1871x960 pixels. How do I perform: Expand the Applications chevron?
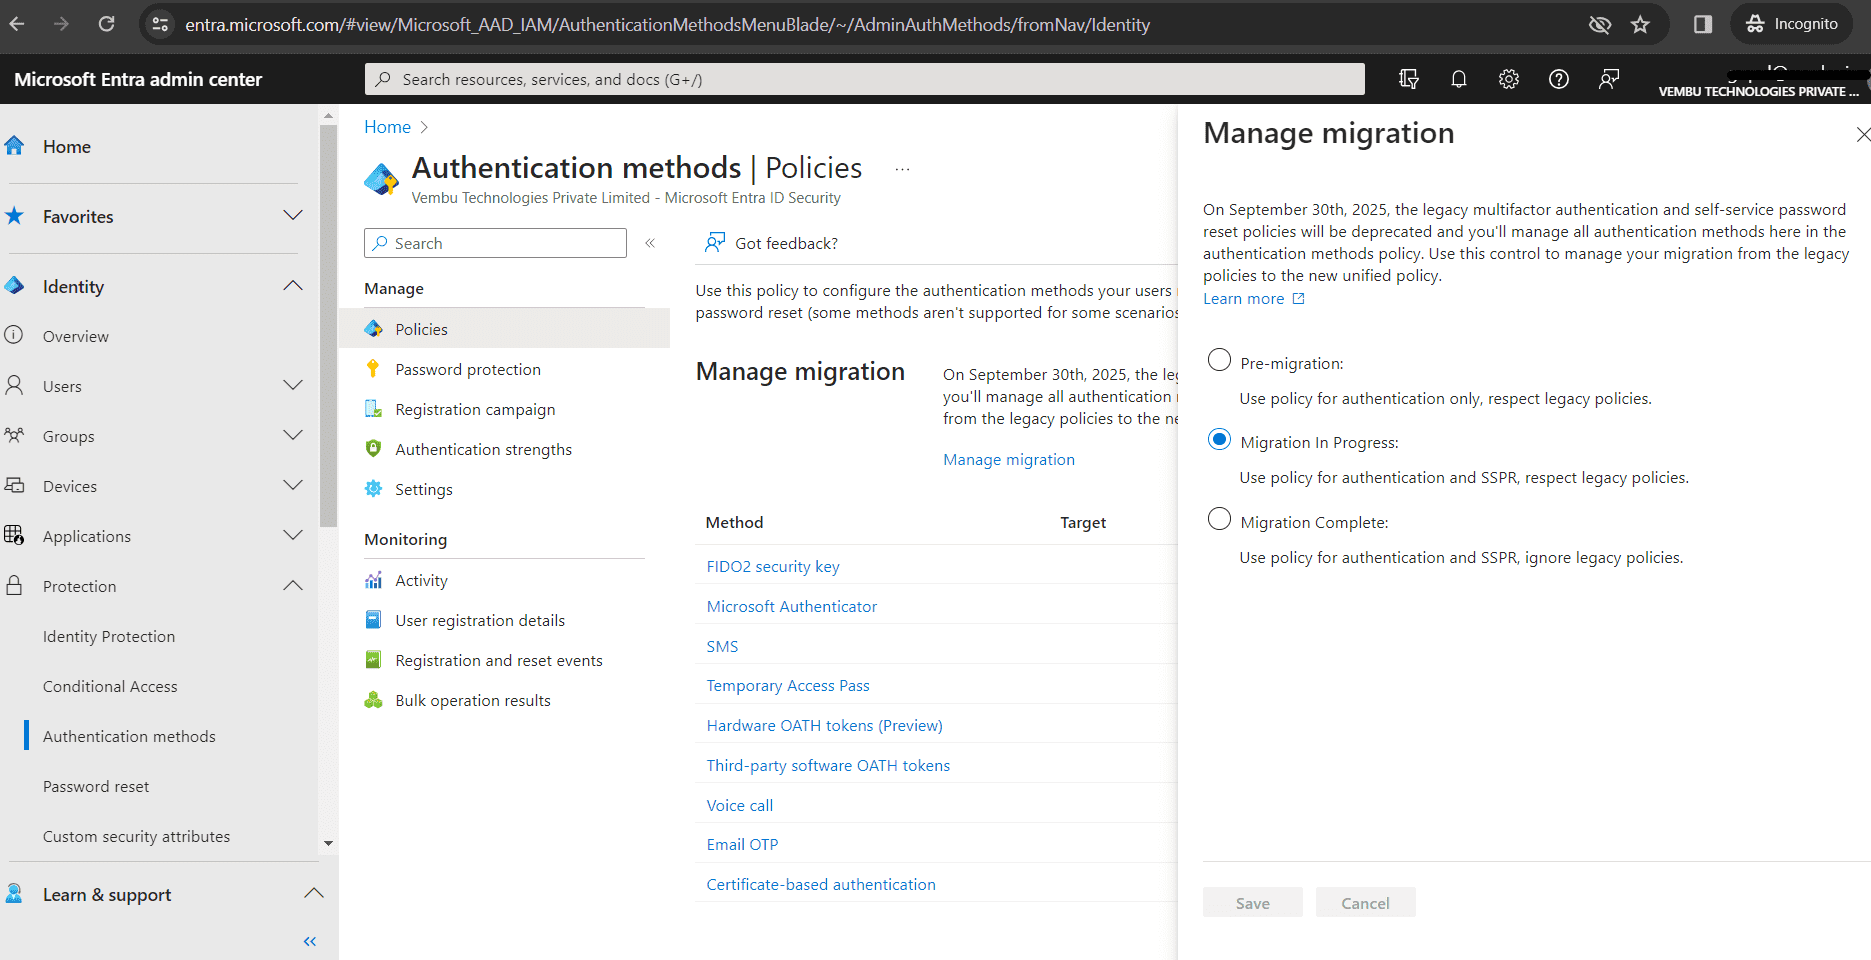pos(293,536)
